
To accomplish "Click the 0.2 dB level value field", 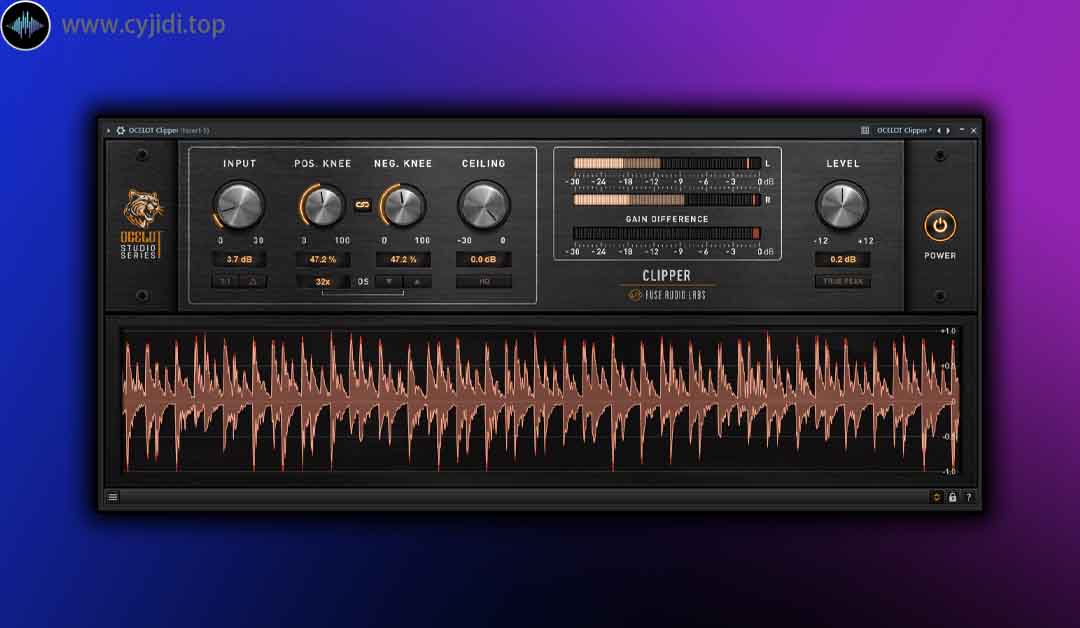I will (842, 260).
